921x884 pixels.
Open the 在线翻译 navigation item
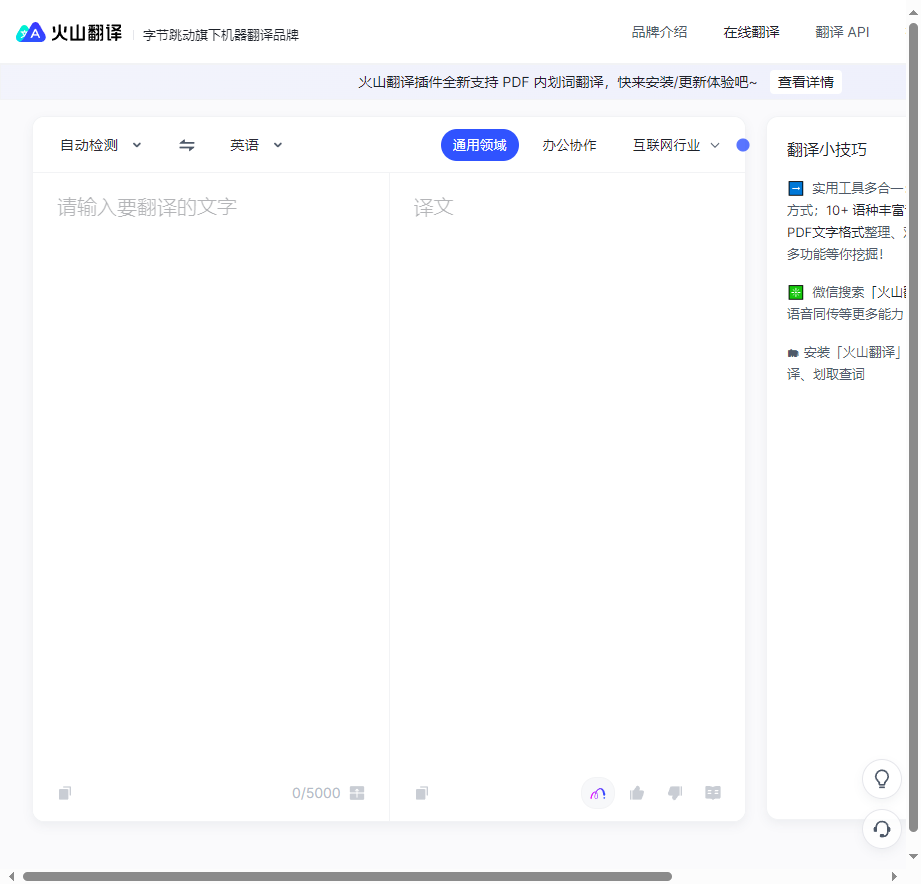751,32
